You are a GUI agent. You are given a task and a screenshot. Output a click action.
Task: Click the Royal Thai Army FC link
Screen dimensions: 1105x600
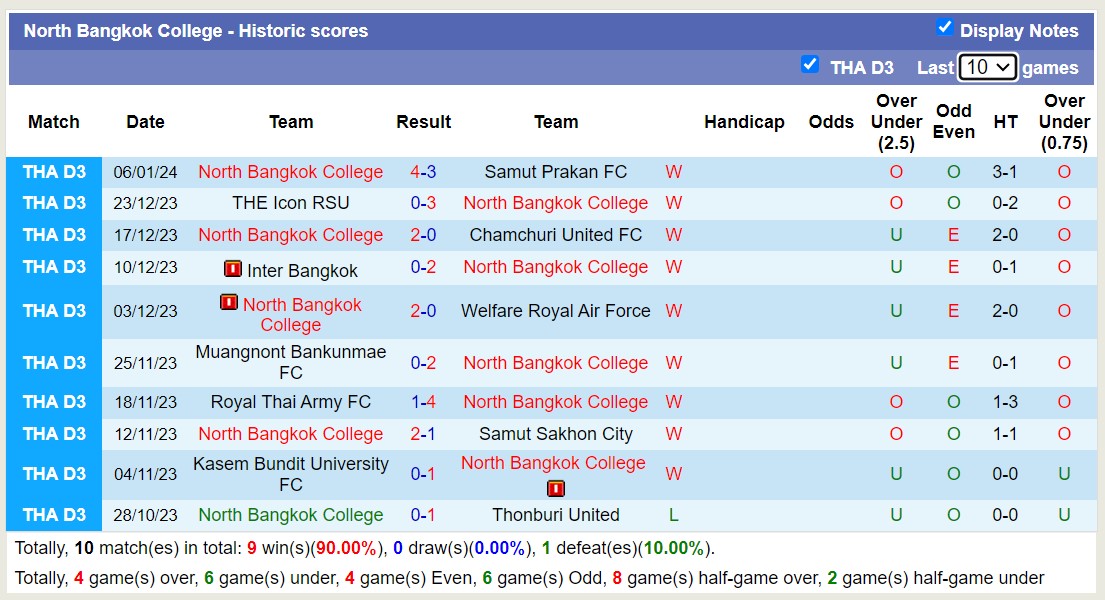click(291, 402)
